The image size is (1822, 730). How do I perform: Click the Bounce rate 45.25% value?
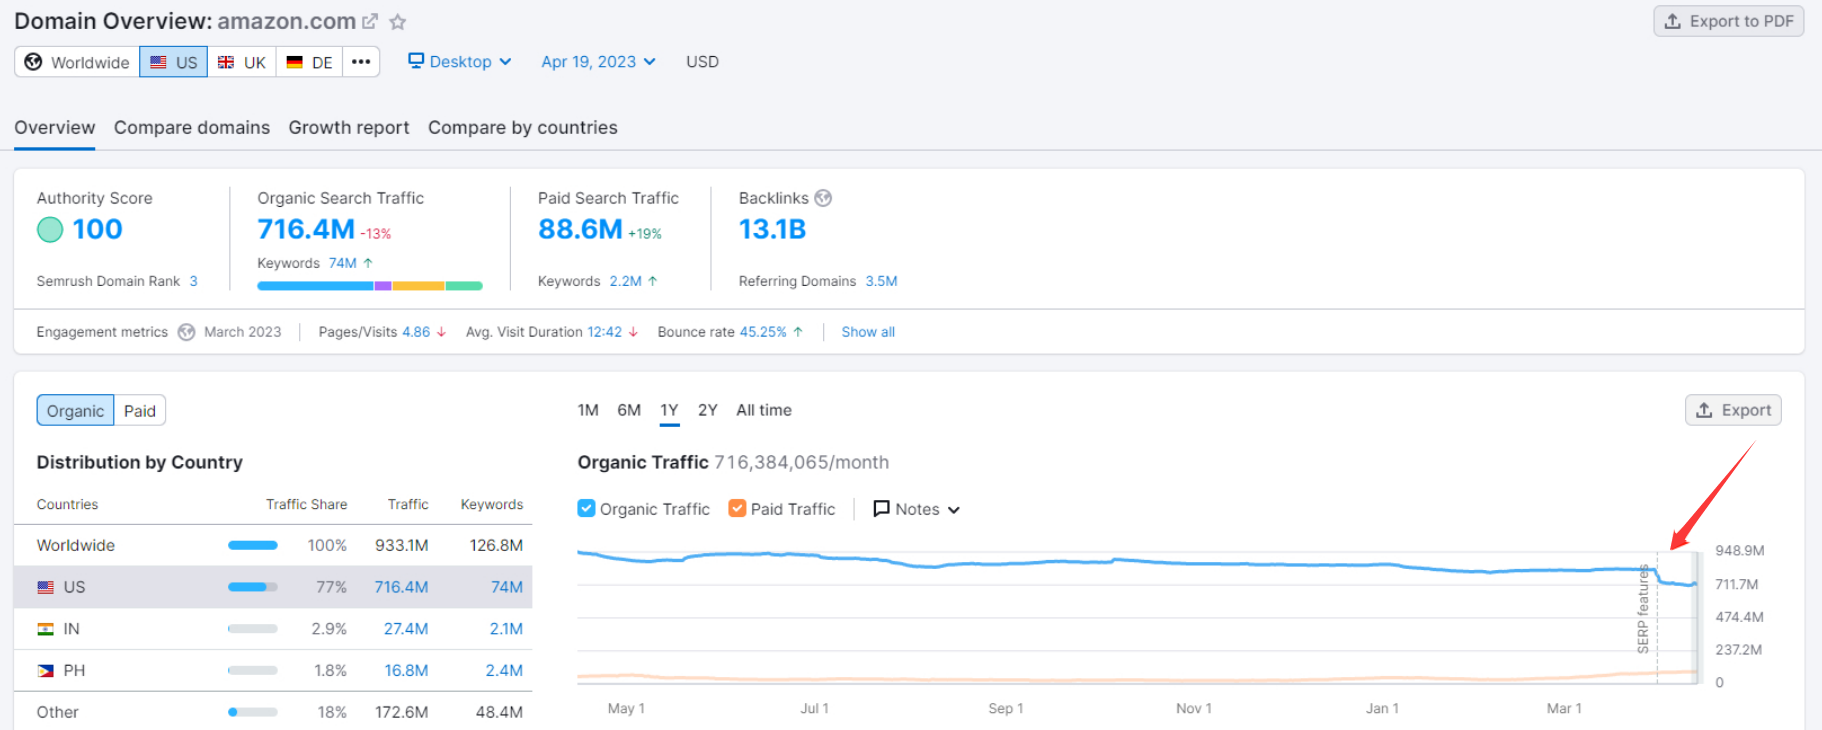click(x=763, y=332)
